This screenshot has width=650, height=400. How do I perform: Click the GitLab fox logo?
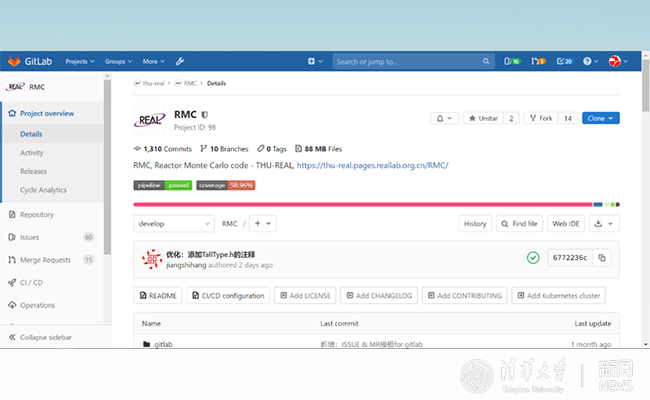(14, 61)
